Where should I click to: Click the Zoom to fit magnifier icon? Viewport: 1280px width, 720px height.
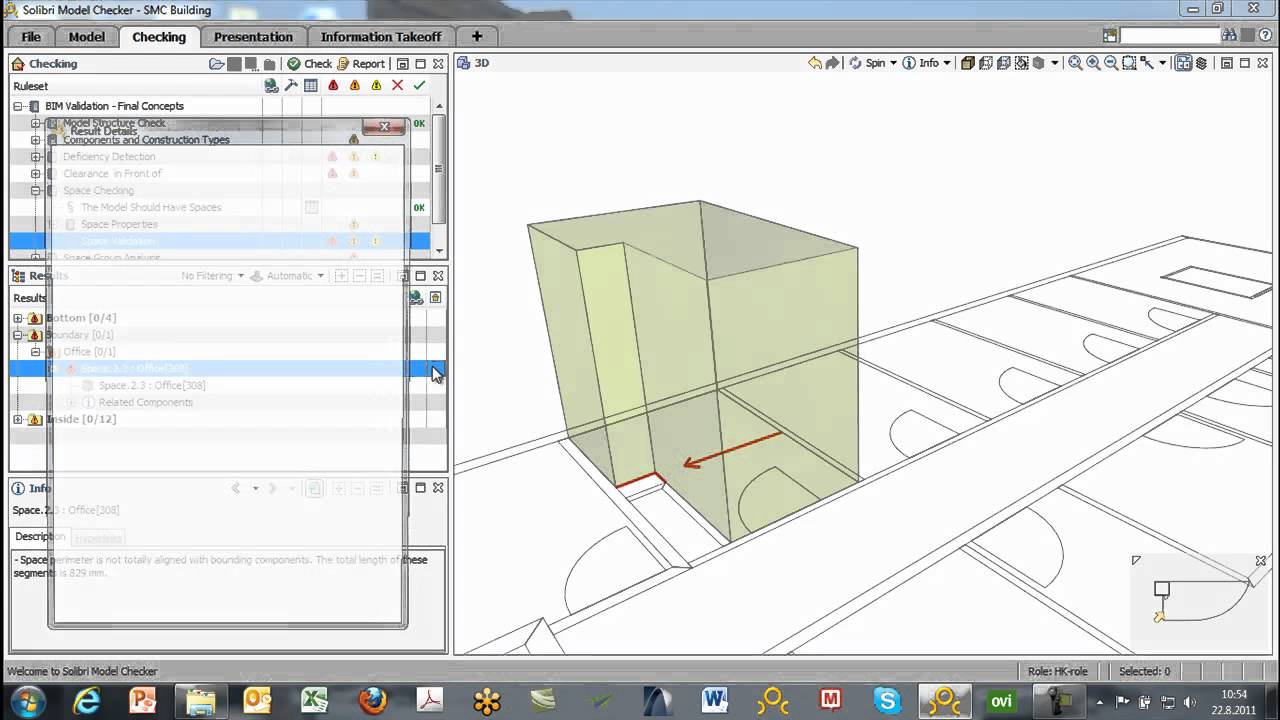point(1076,63)
